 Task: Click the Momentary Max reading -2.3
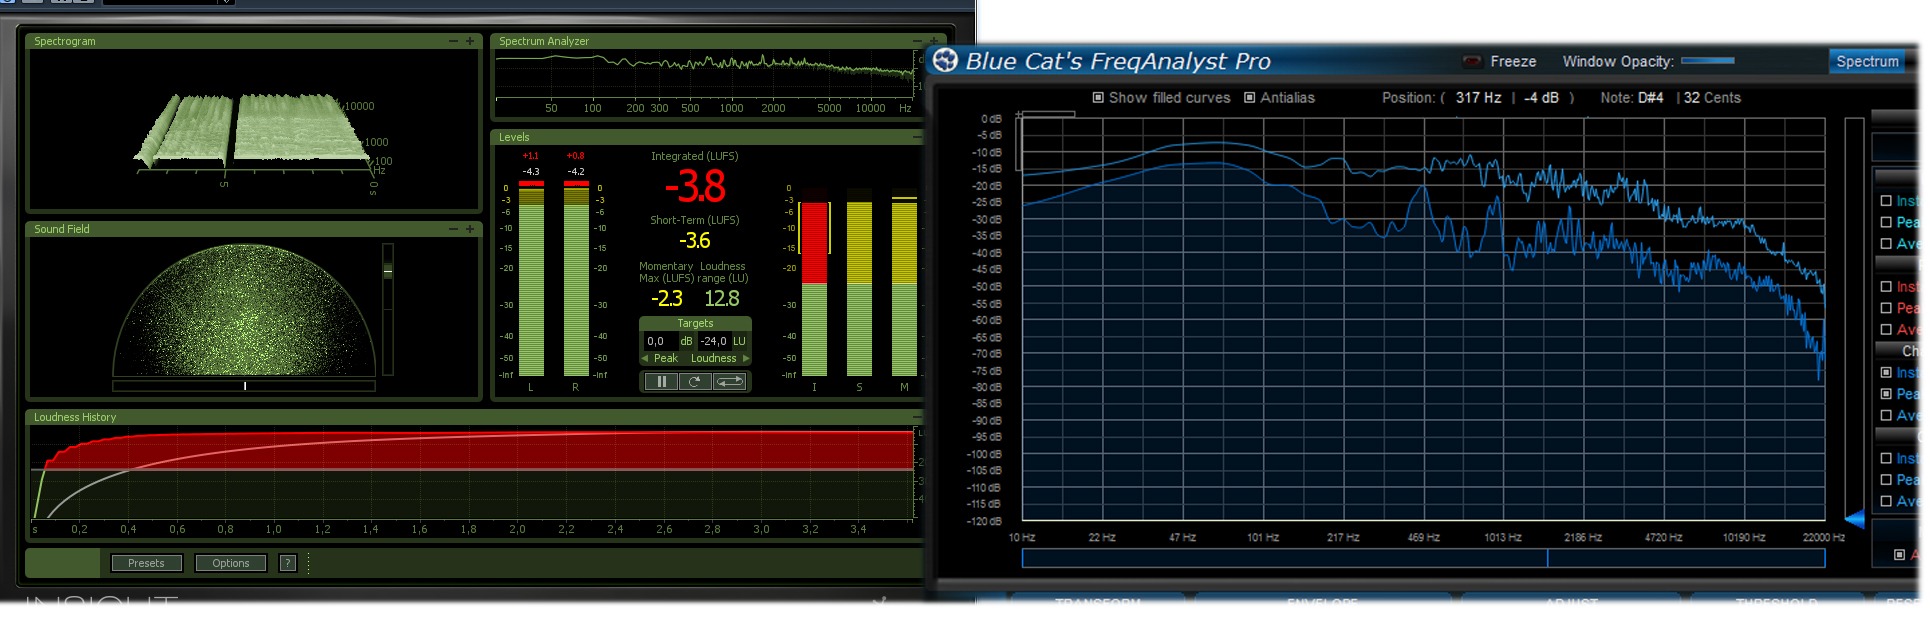point(667,299)
